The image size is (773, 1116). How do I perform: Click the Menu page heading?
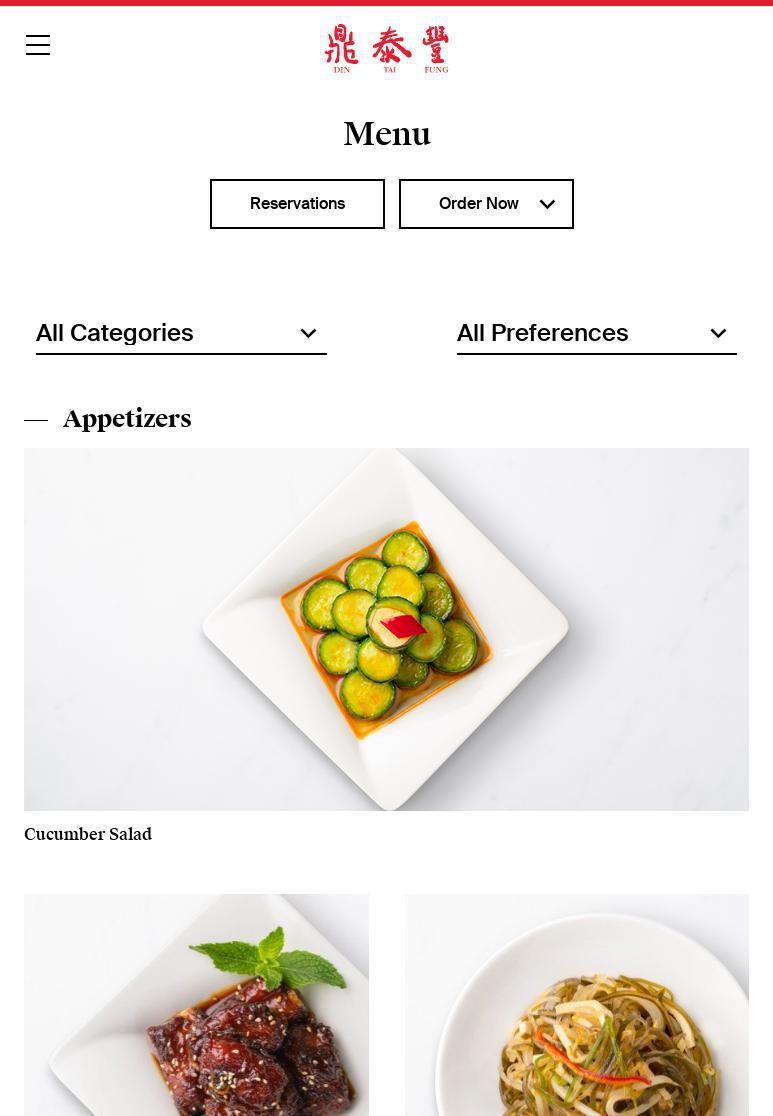pyautogui.click(x=387, y=134)
